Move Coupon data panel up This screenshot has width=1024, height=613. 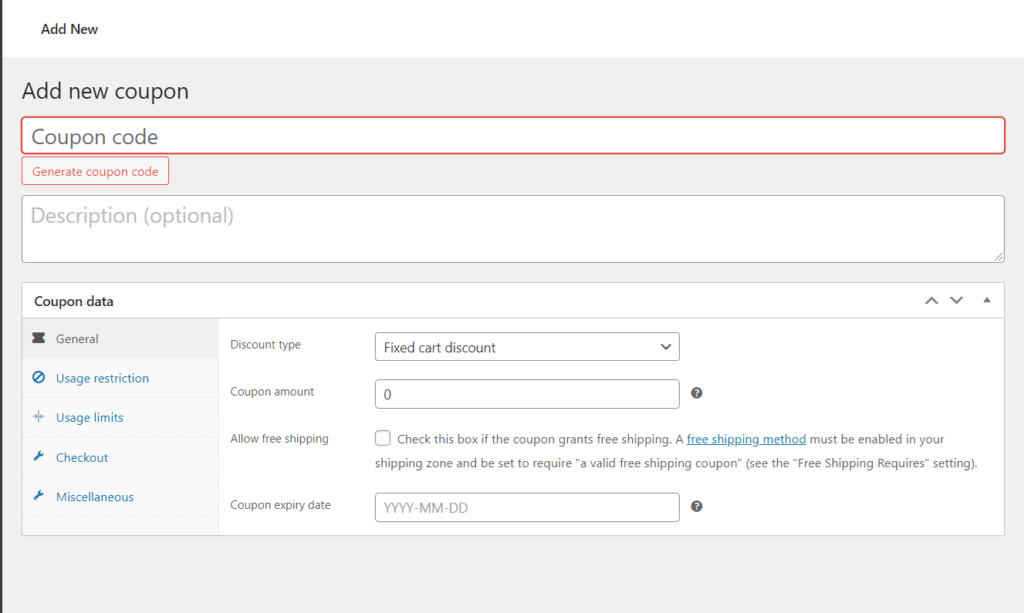pyautogui.click(x=931, y=300)
